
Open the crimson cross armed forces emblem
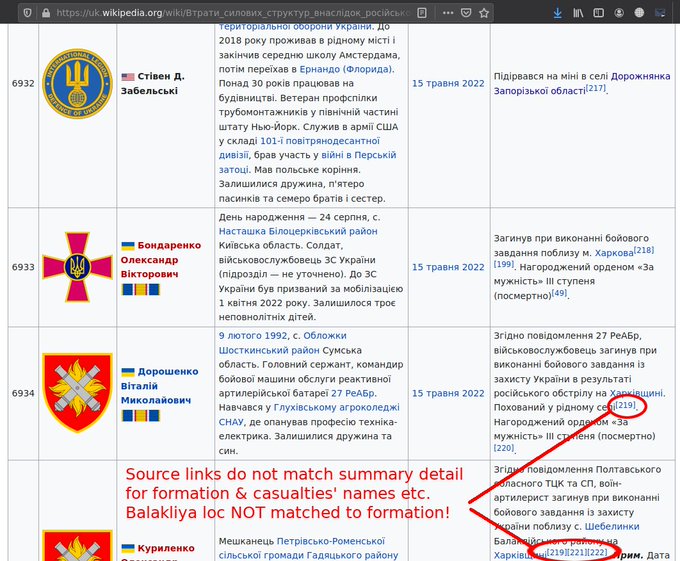(x=77, y=267)
